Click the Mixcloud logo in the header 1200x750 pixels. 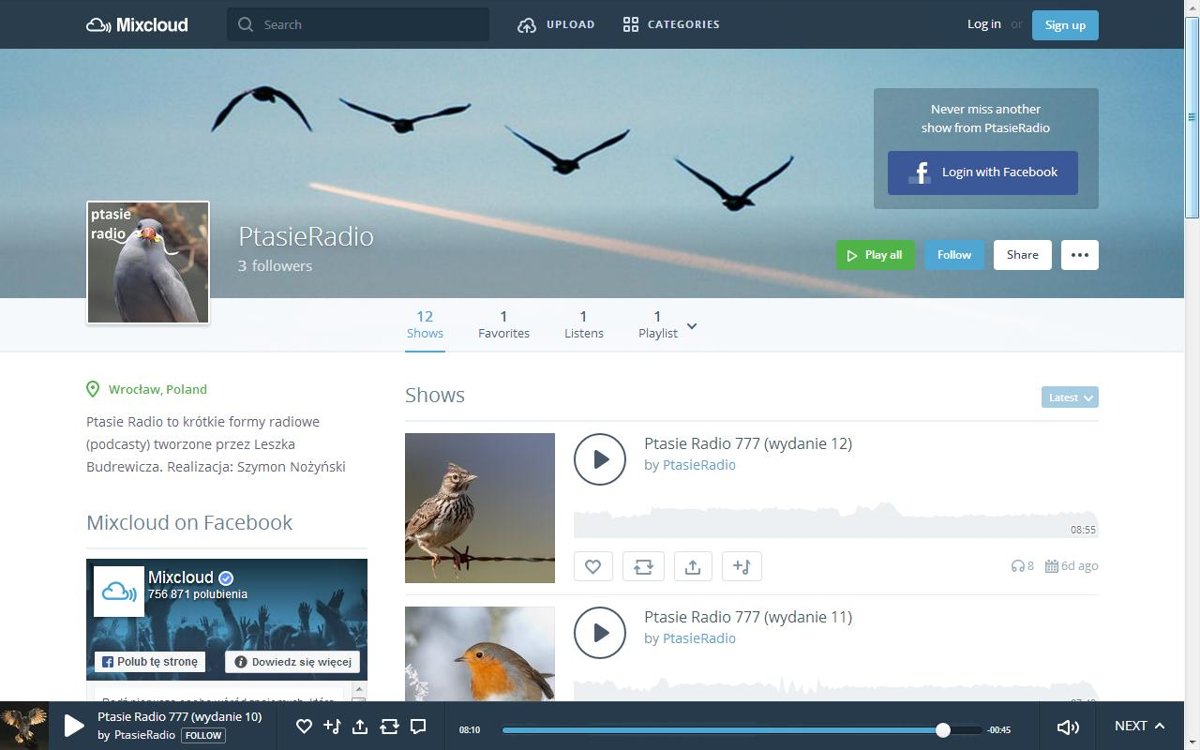137,25
